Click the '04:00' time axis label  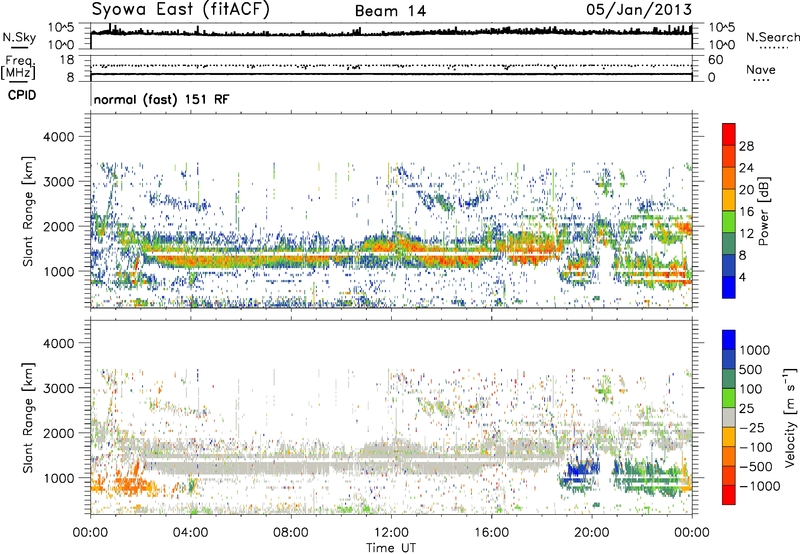pos(190,533)
